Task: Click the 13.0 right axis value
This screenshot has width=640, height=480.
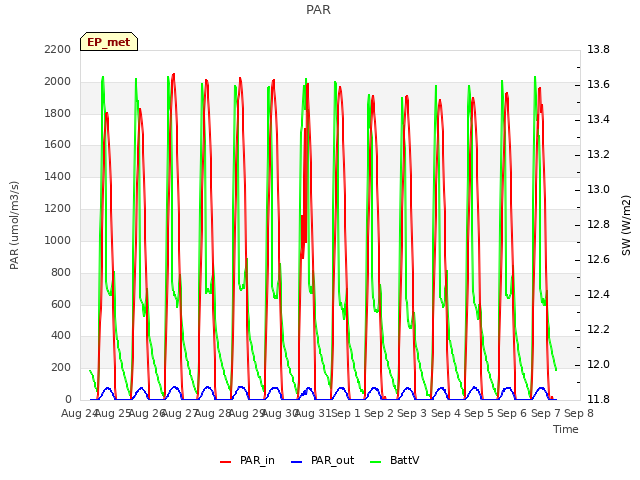Action: (598, 189)
